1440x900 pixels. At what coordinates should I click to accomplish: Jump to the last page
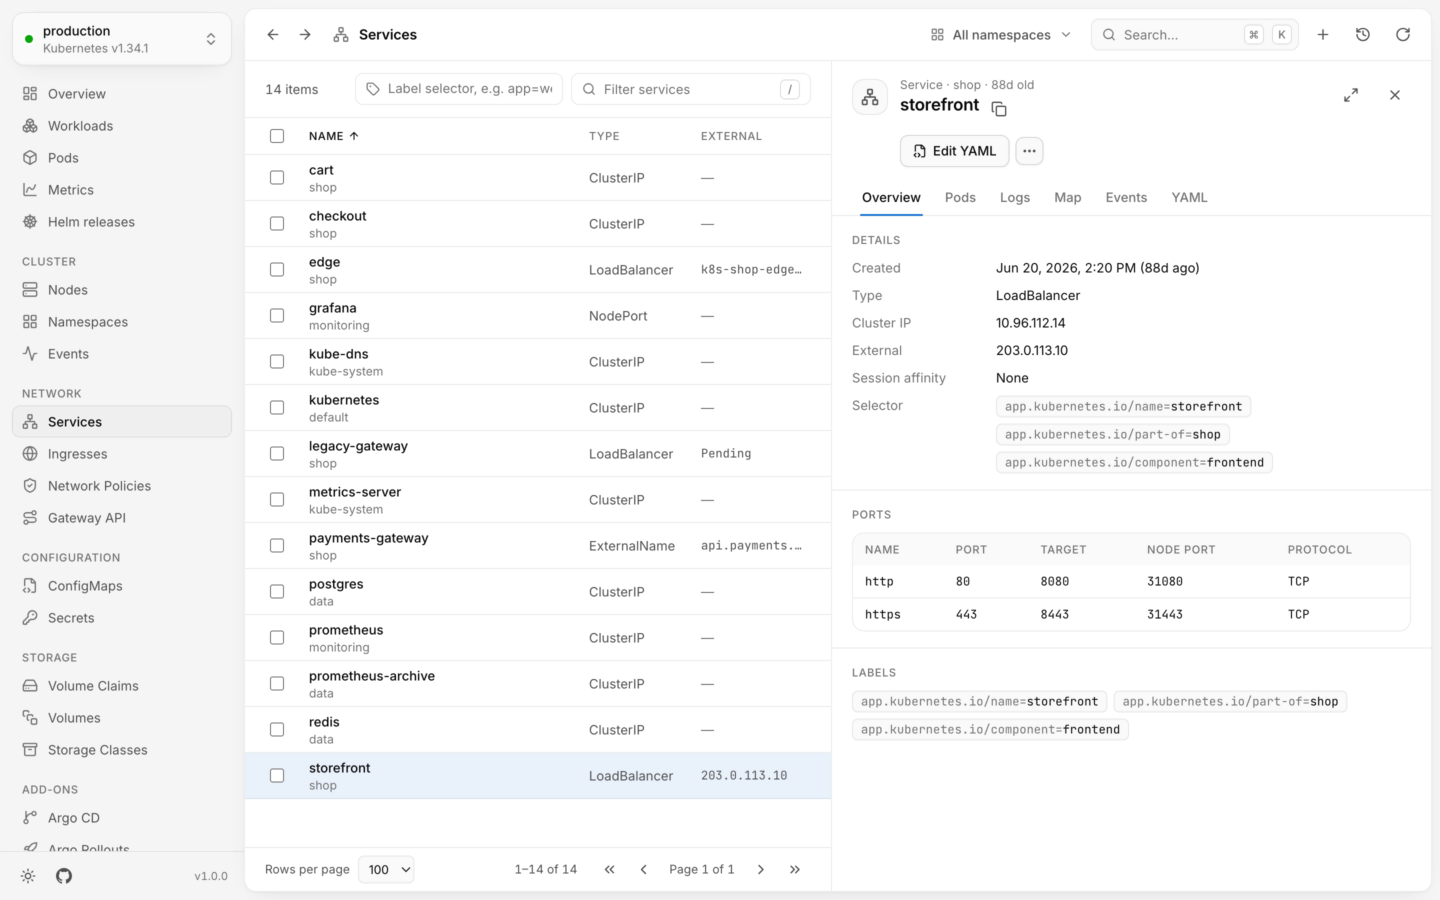[x=795, y=870]
